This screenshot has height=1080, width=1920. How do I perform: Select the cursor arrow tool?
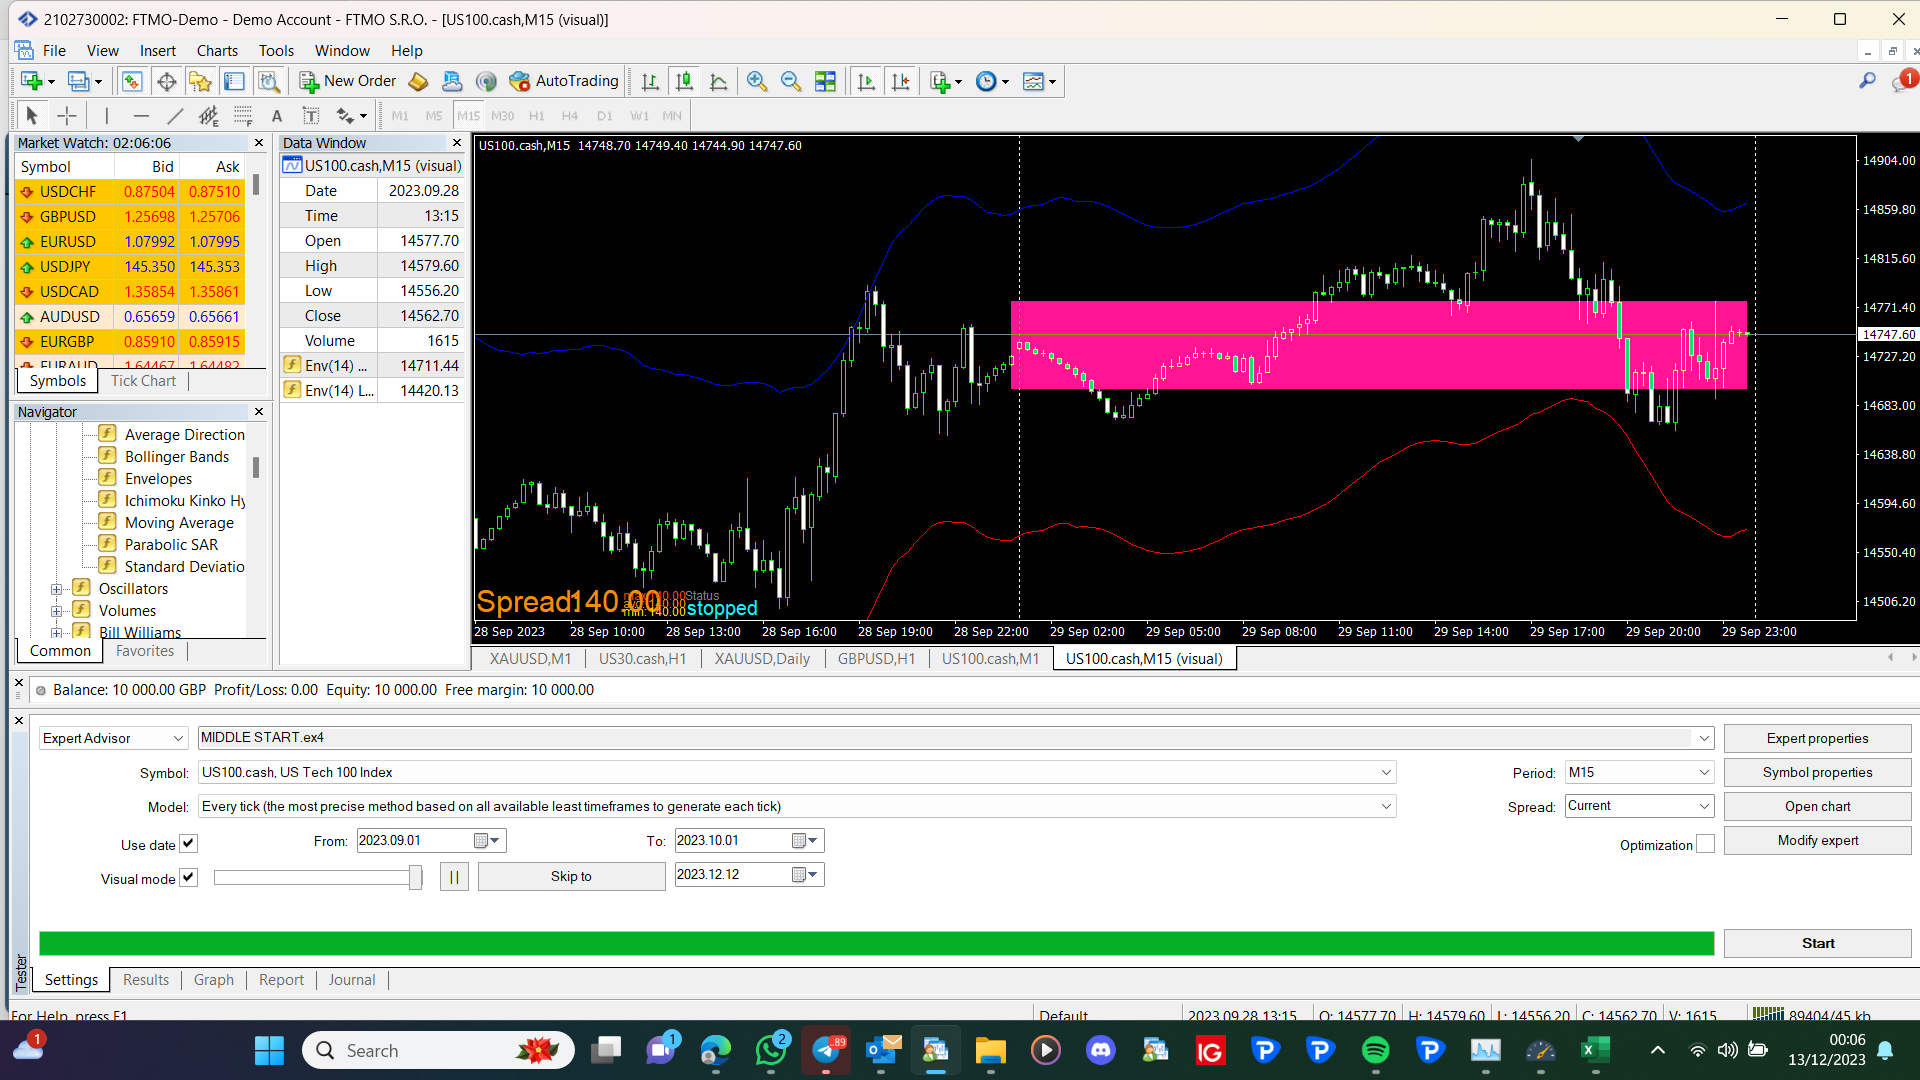[31, 116]
